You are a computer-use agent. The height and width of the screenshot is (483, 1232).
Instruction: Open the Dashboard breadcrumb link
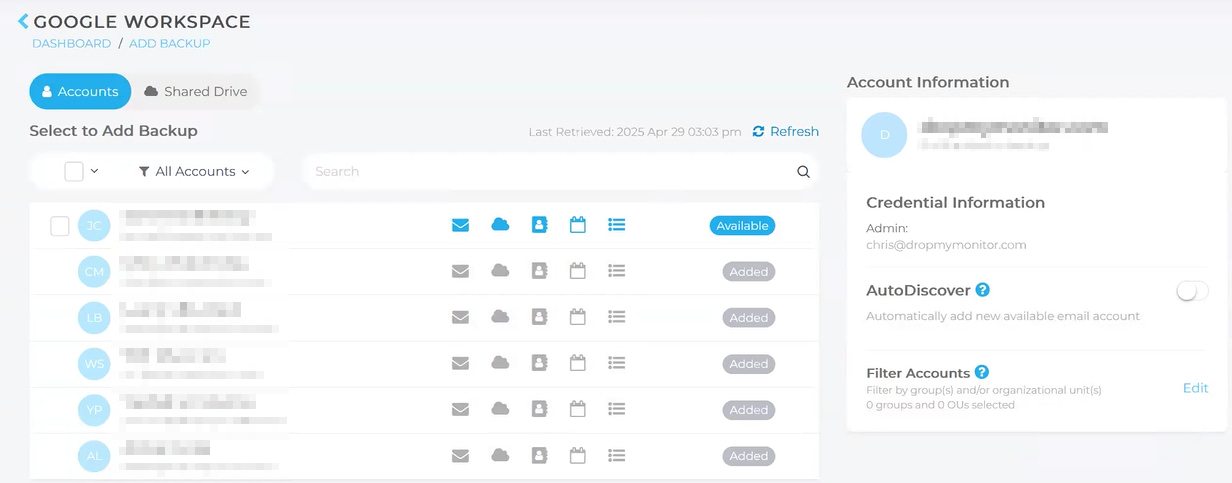[71, 43]
